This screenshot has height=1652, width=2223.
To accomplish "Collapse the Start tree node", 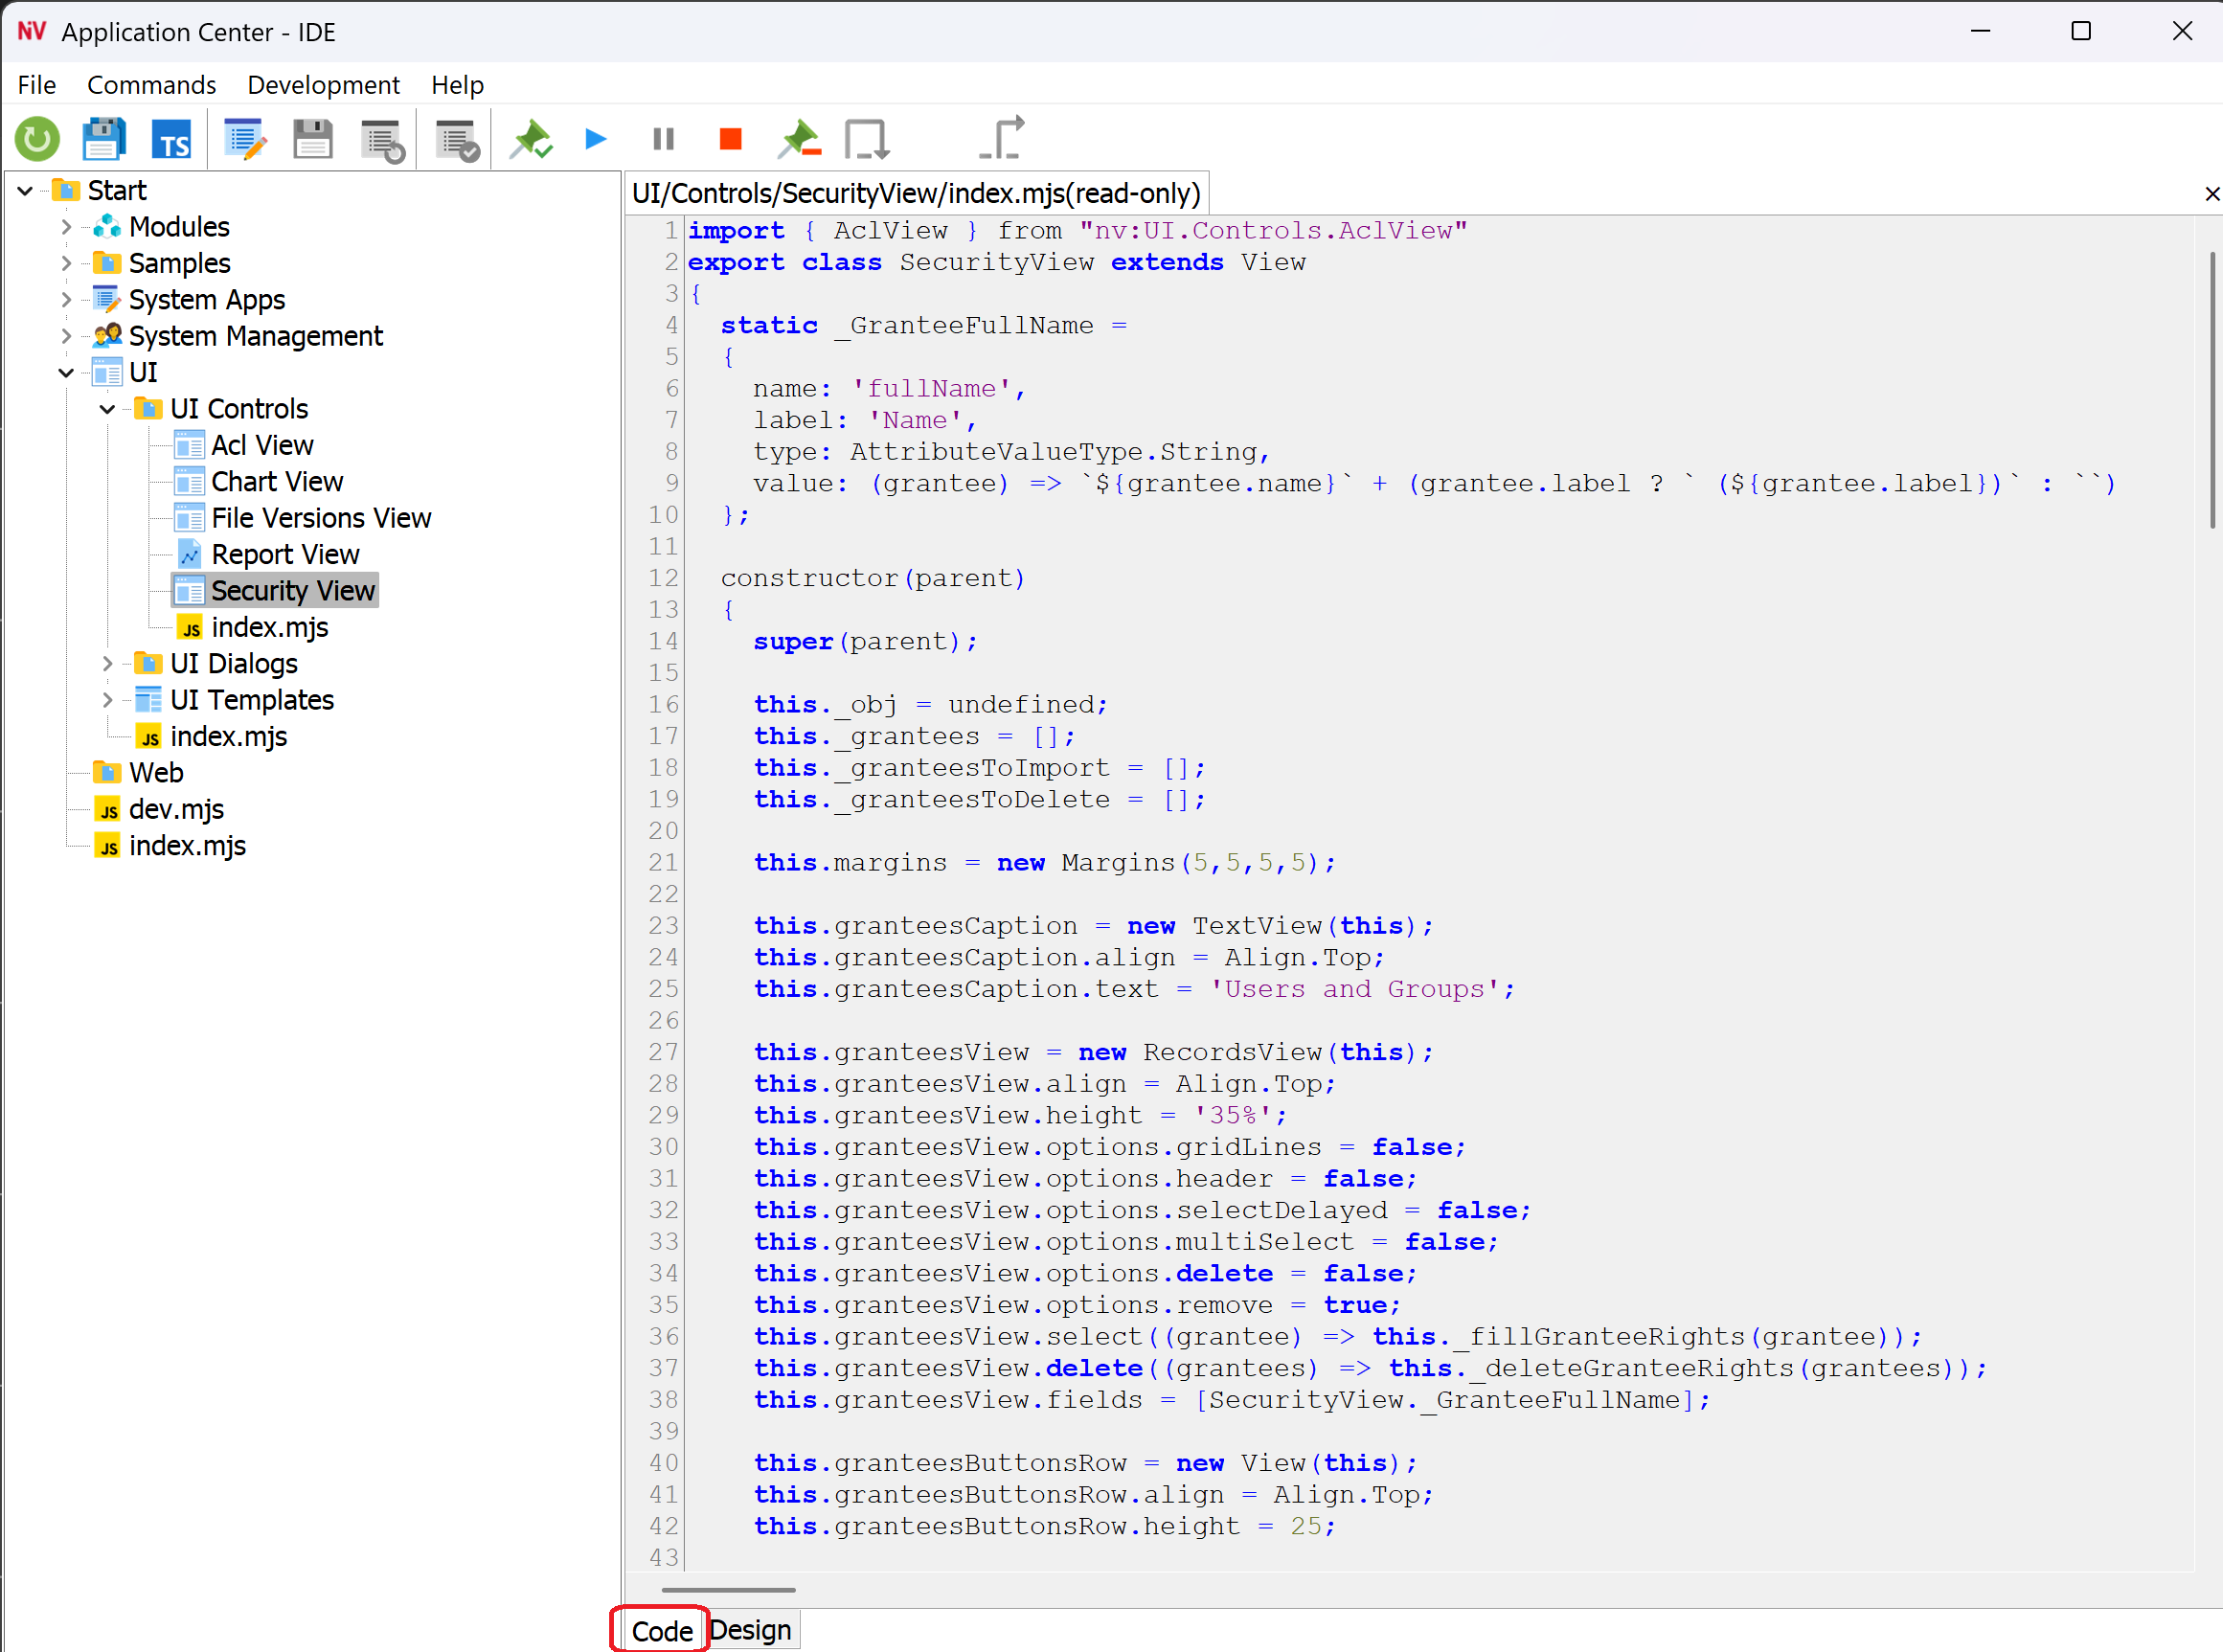I will pyautogui.click(x=24, y=190).
